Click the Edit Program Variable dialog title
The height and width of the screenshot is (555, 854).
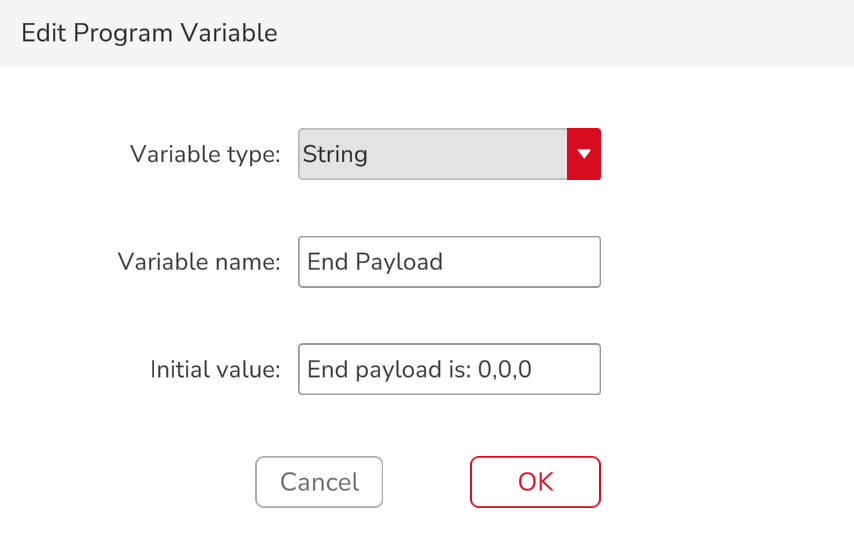pos(149,33)
